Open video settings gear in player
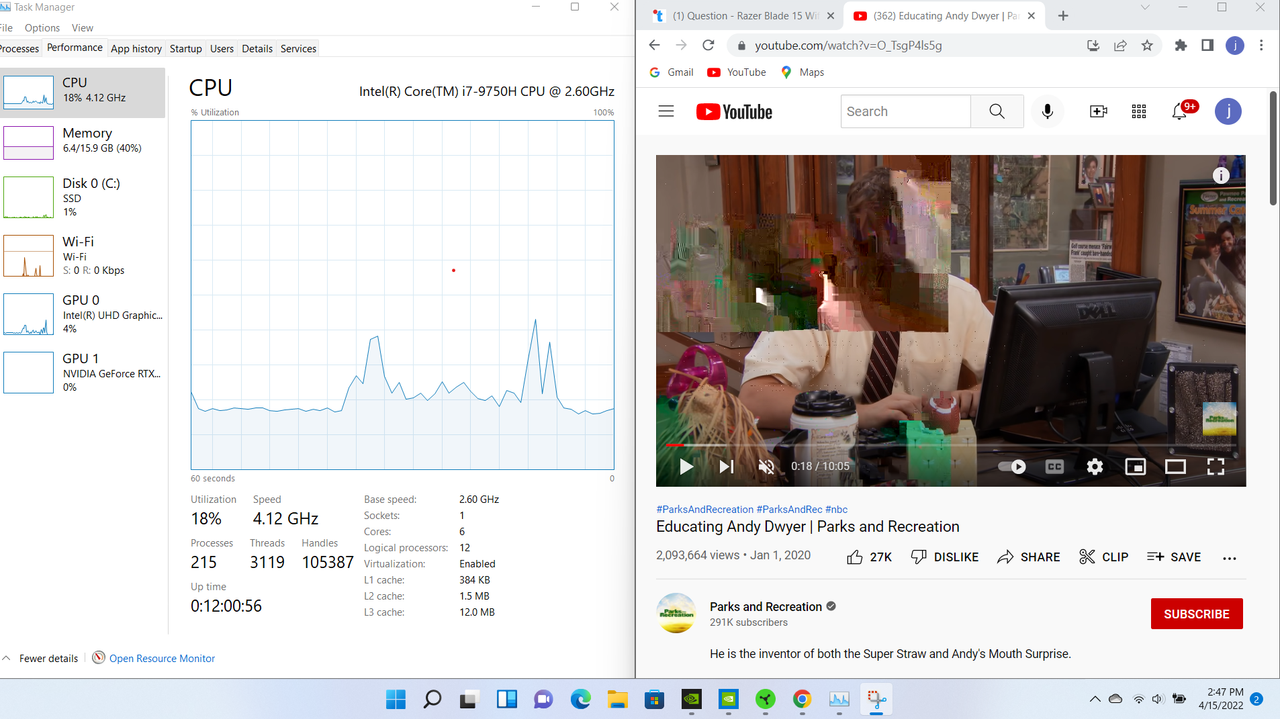This screenshot has width=1280, height=719. pos(1095,467)
